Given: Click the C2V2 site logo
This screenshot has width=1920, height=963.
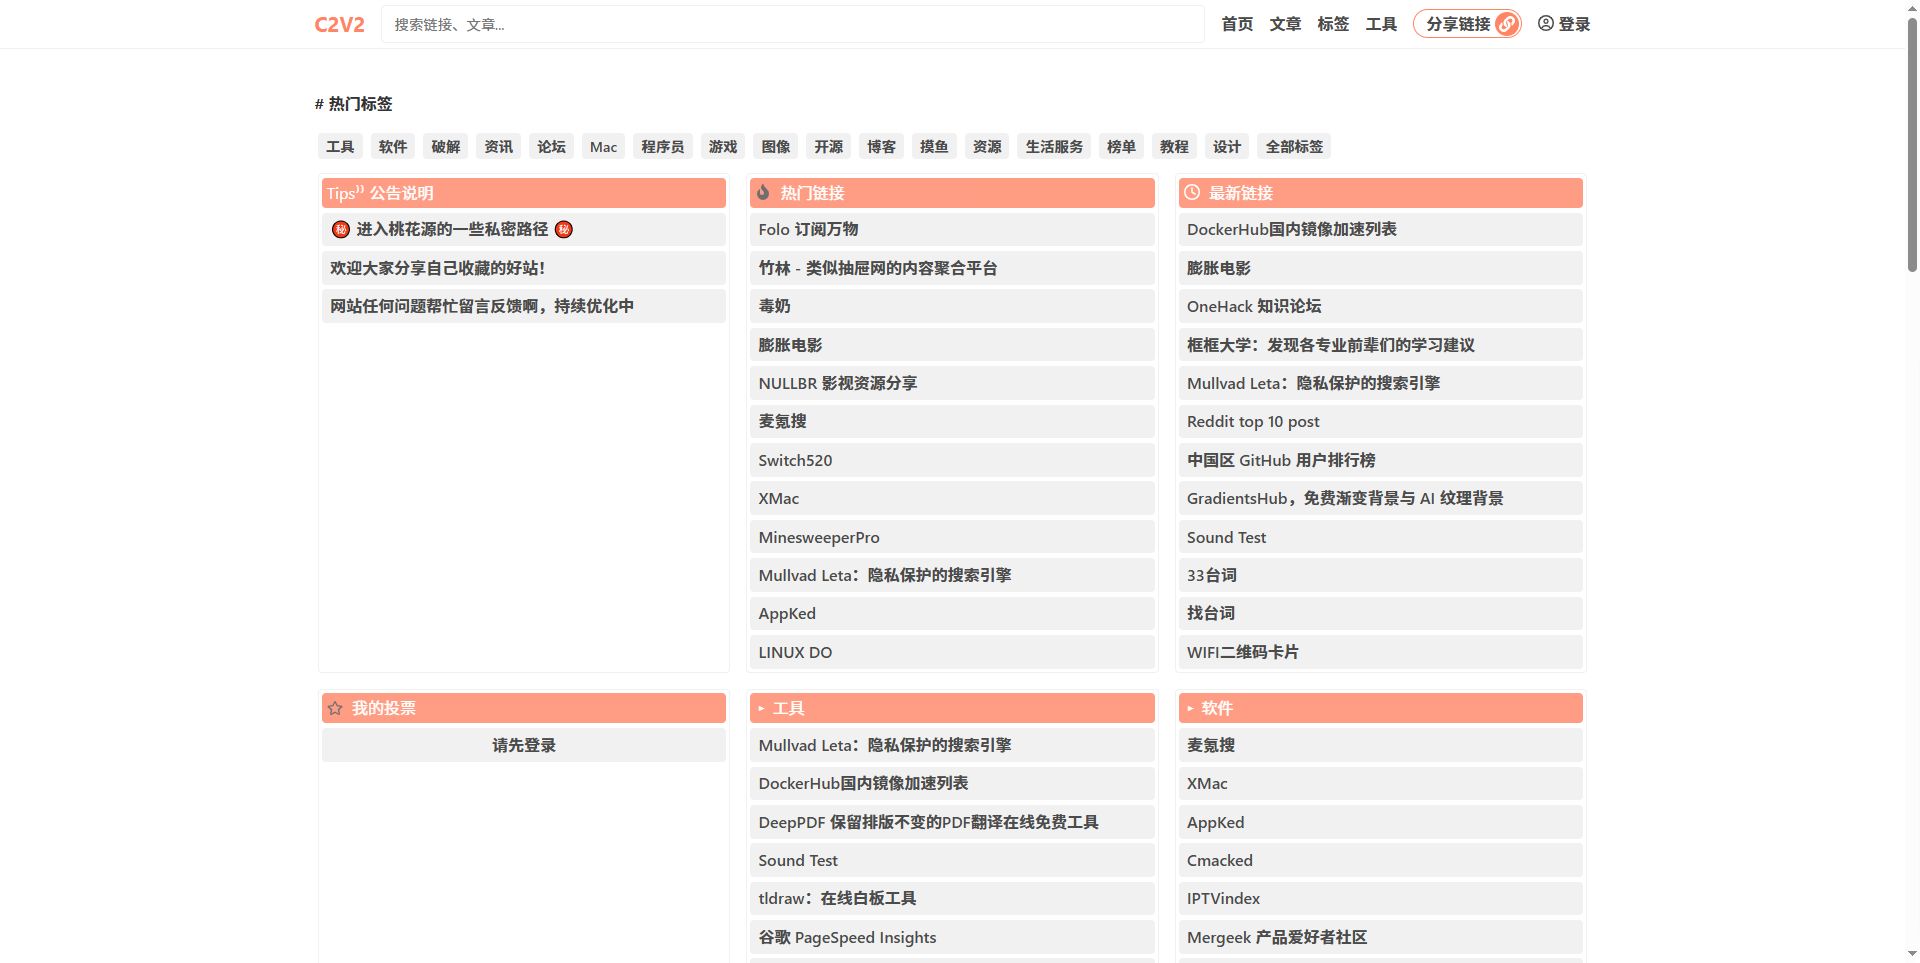Looking at the screenshot, I should [339, 25].
